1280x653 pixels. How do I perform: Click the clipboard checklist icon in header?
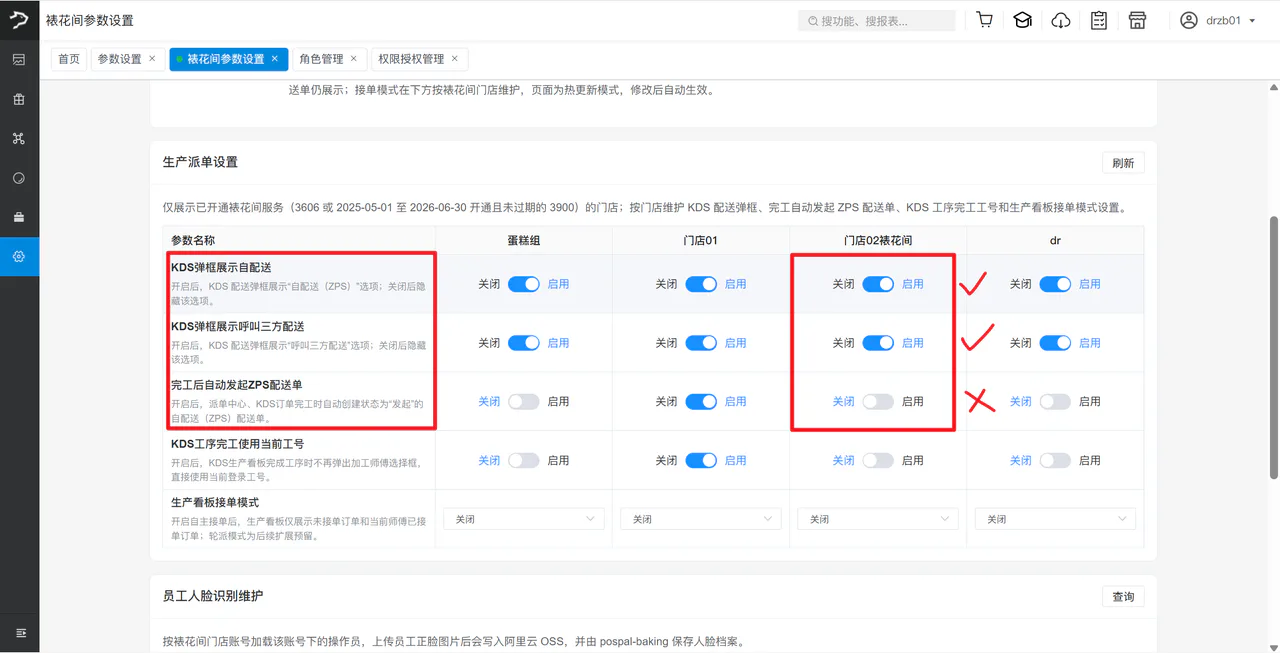tap(1099, 21)
